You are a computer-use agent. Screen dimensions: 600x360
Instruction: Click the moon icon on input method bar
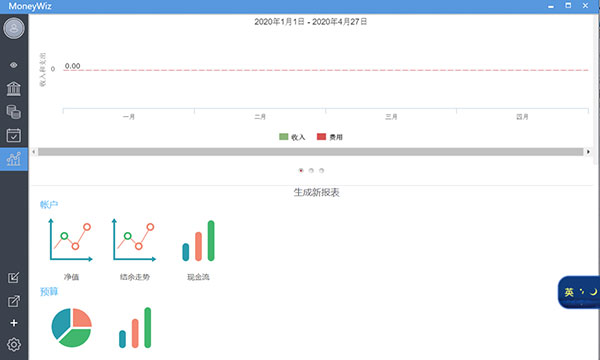click(x=593, y=292)
